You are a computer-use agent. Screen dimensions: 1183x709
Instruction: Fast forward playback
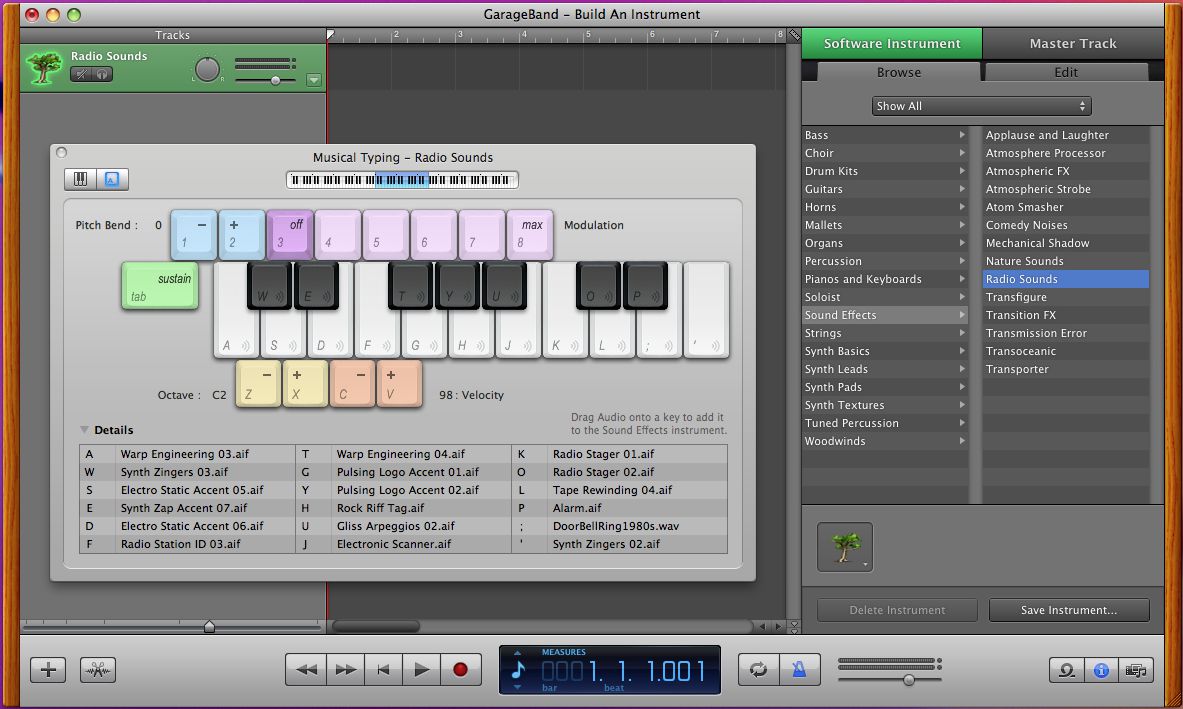pyautogui.click(x=346, y=669)
